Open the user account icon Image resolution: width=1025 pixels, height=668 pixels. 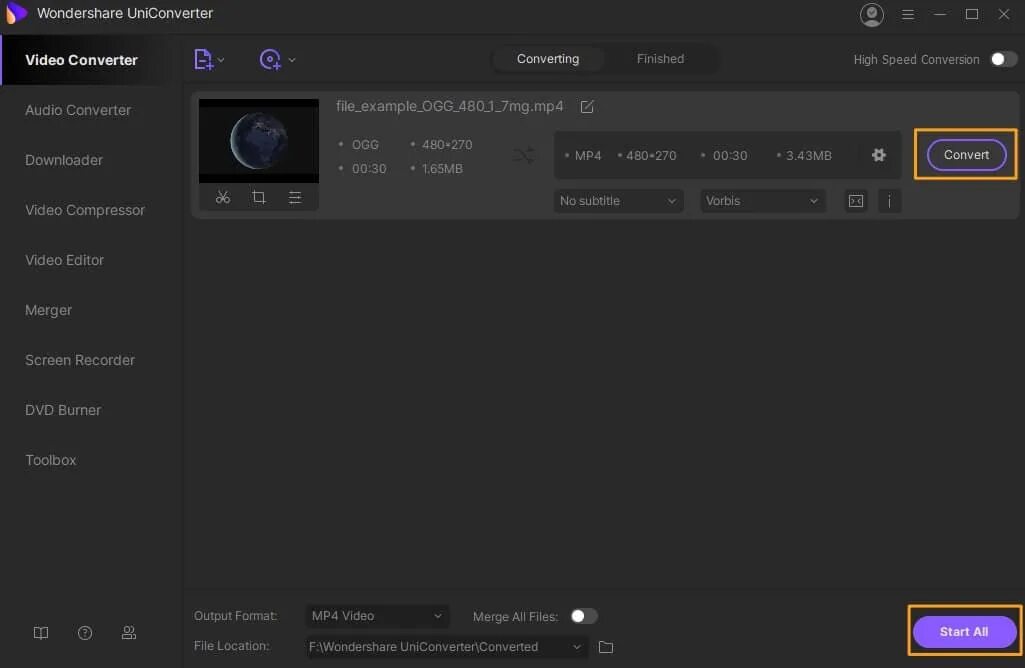pyautogui.click(x=871, y=14)
